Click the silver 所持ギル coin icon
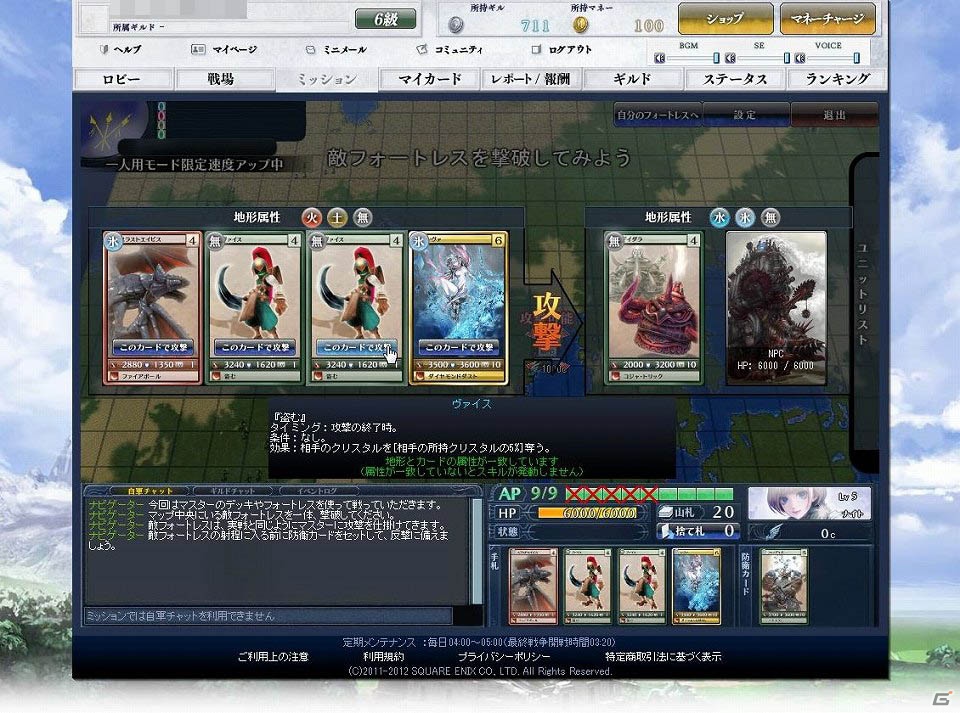The image size is (960, 713). pyautogui.click(x=456, y=25)
